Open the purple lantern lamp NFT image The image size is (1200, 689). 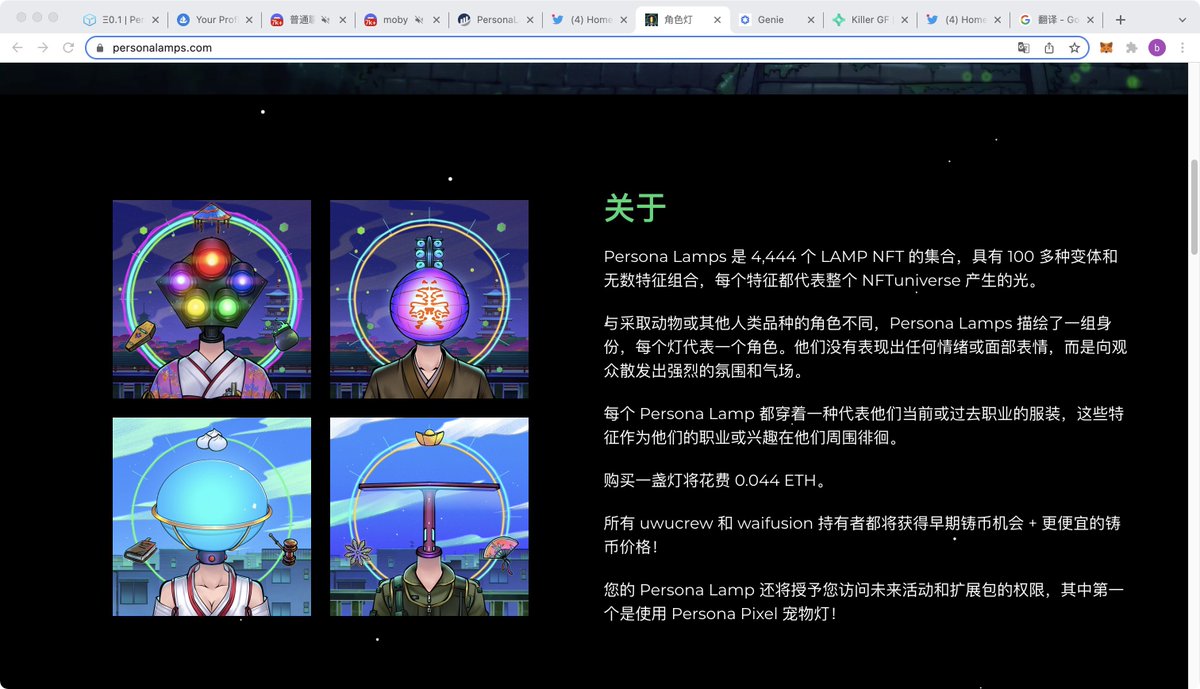(429, 299)
